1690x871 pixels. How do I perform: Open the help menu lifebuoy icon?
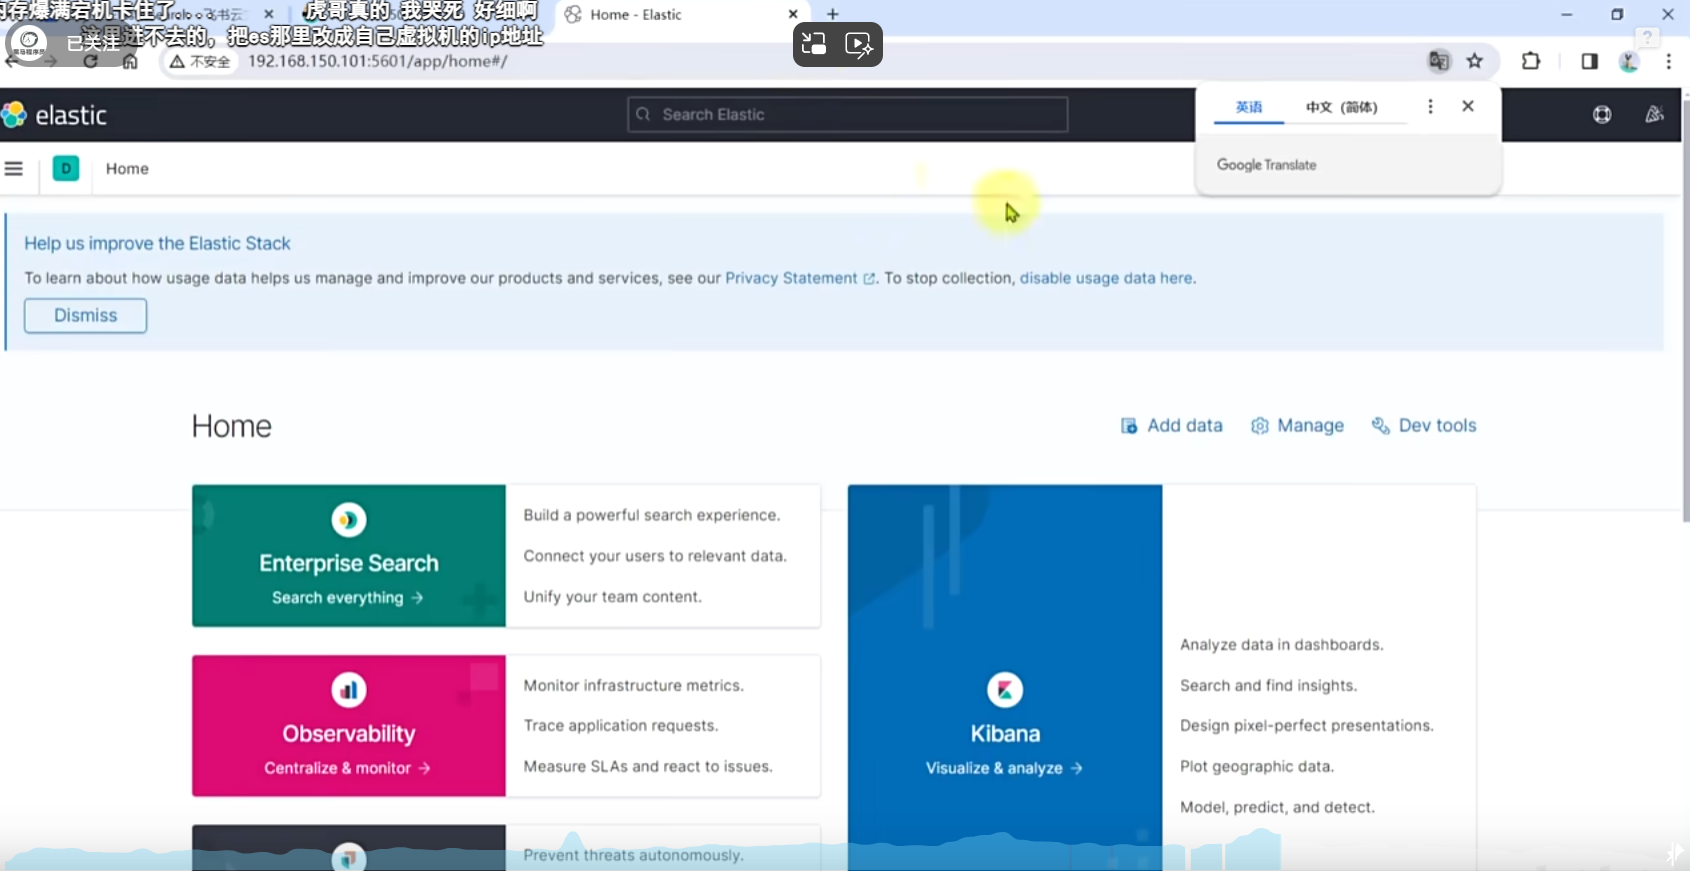[1602, 115]
